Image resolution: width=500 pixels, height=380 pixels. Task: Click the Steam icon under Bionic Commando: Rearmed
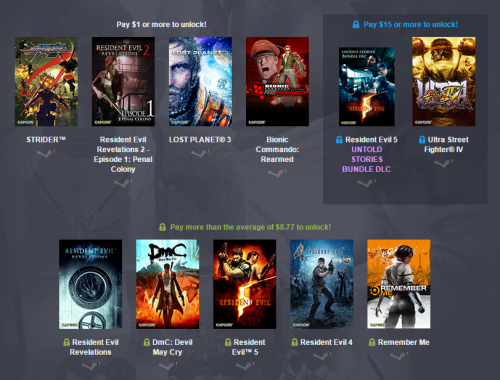coord(277,173)
